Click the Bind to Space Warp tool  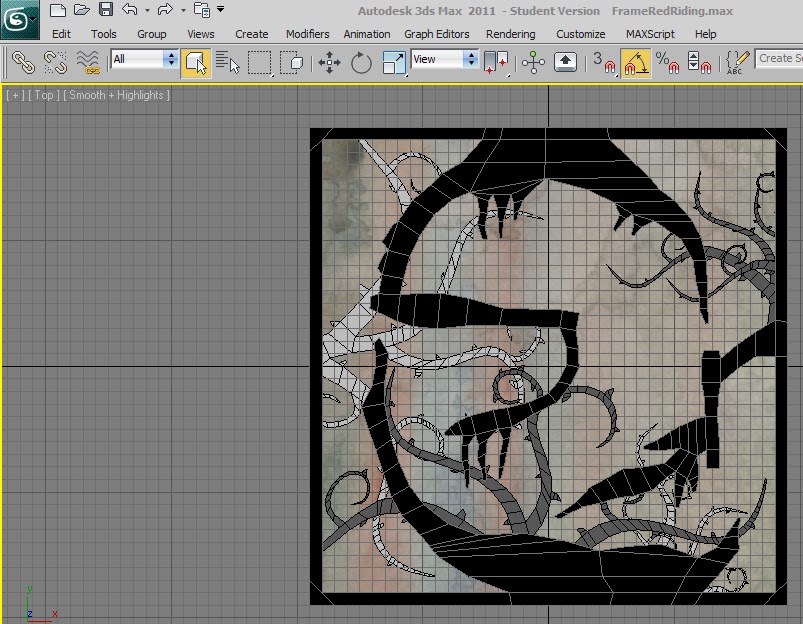[x=88, y=62]
